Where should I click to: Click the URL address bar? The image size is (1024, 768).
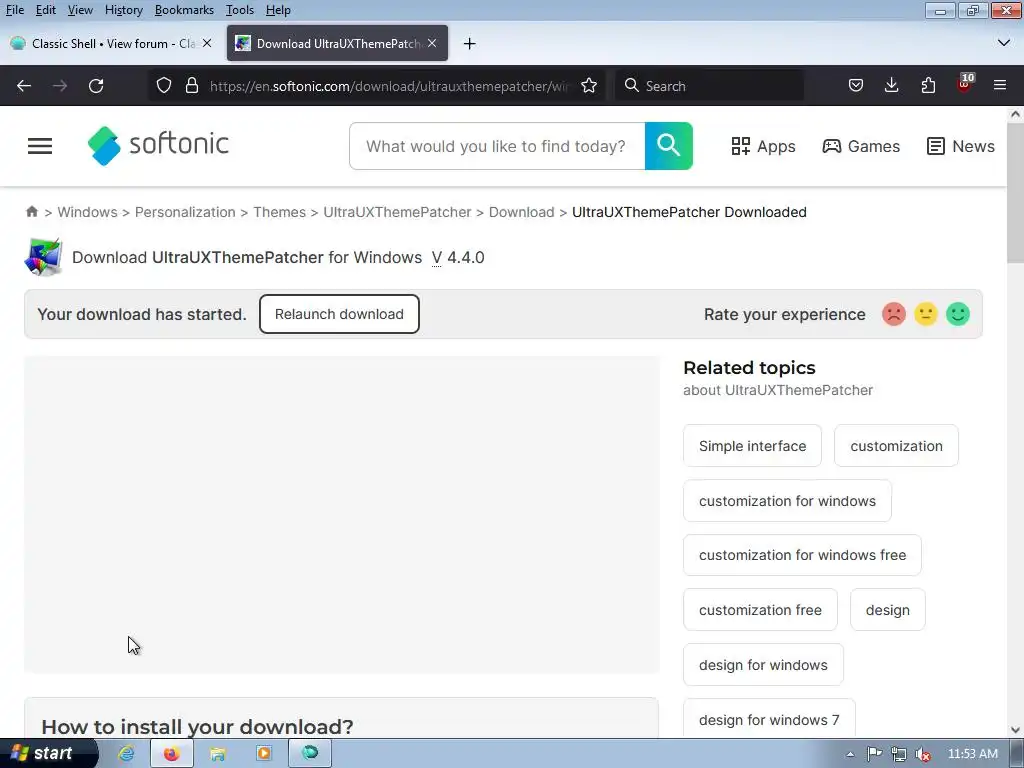point(389,86)
